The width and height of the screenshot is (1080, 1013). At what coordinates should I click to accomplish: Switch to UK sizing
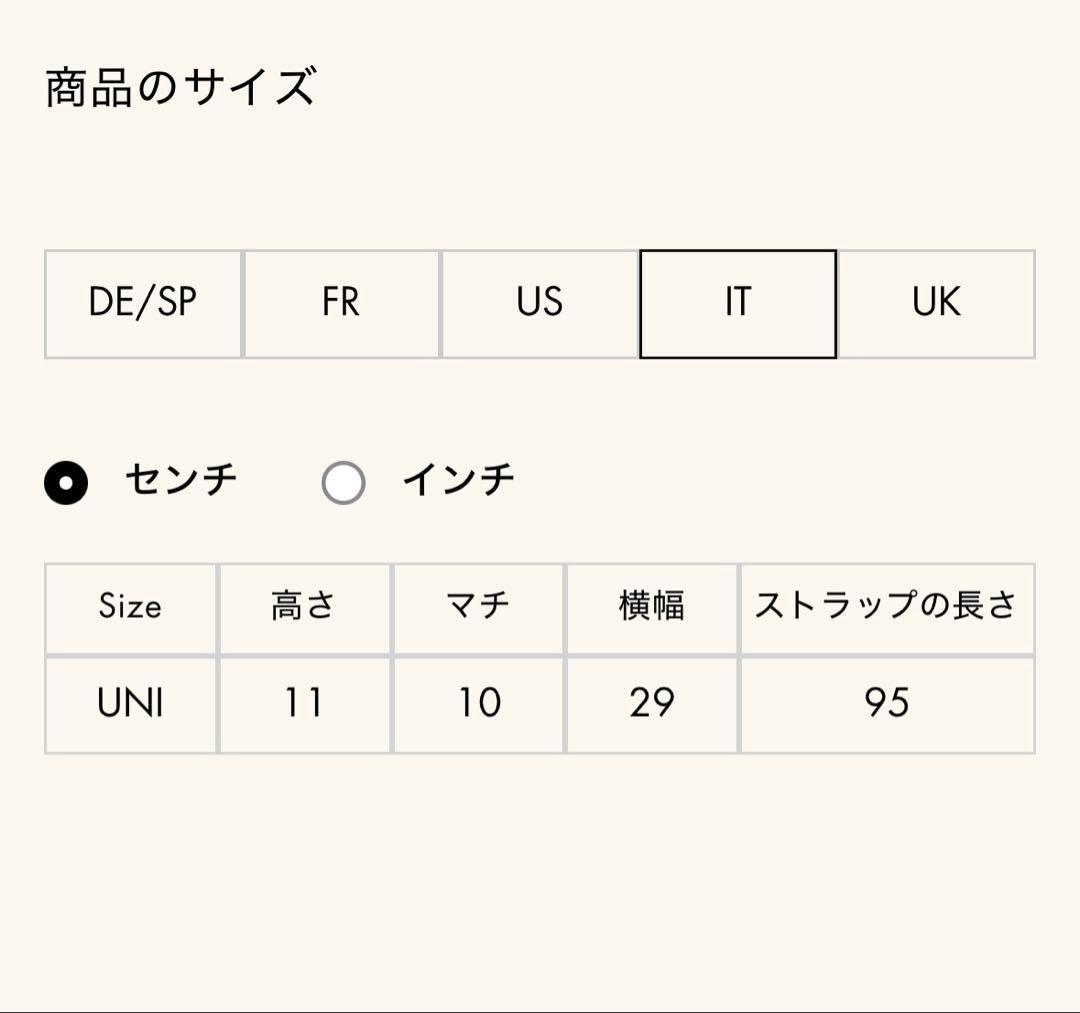pyautogui.click(x=936, y=303)
